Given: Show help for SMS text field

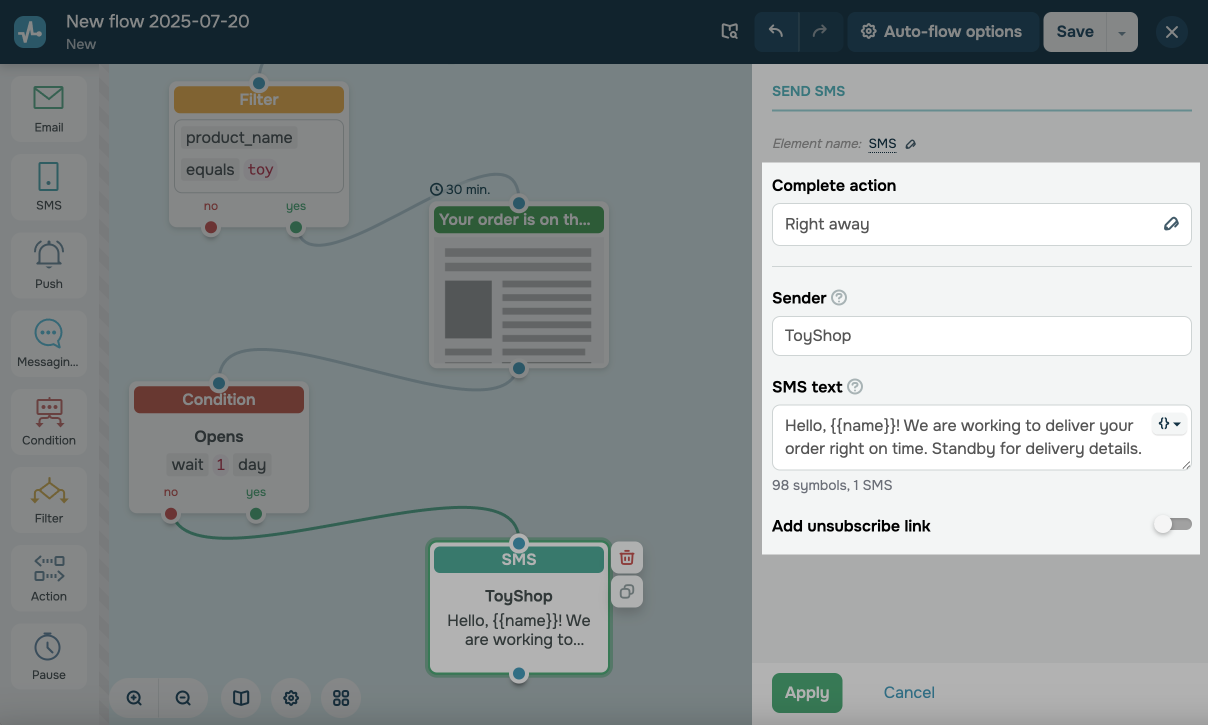Looking at the screenshot, I should pos(855,387).
